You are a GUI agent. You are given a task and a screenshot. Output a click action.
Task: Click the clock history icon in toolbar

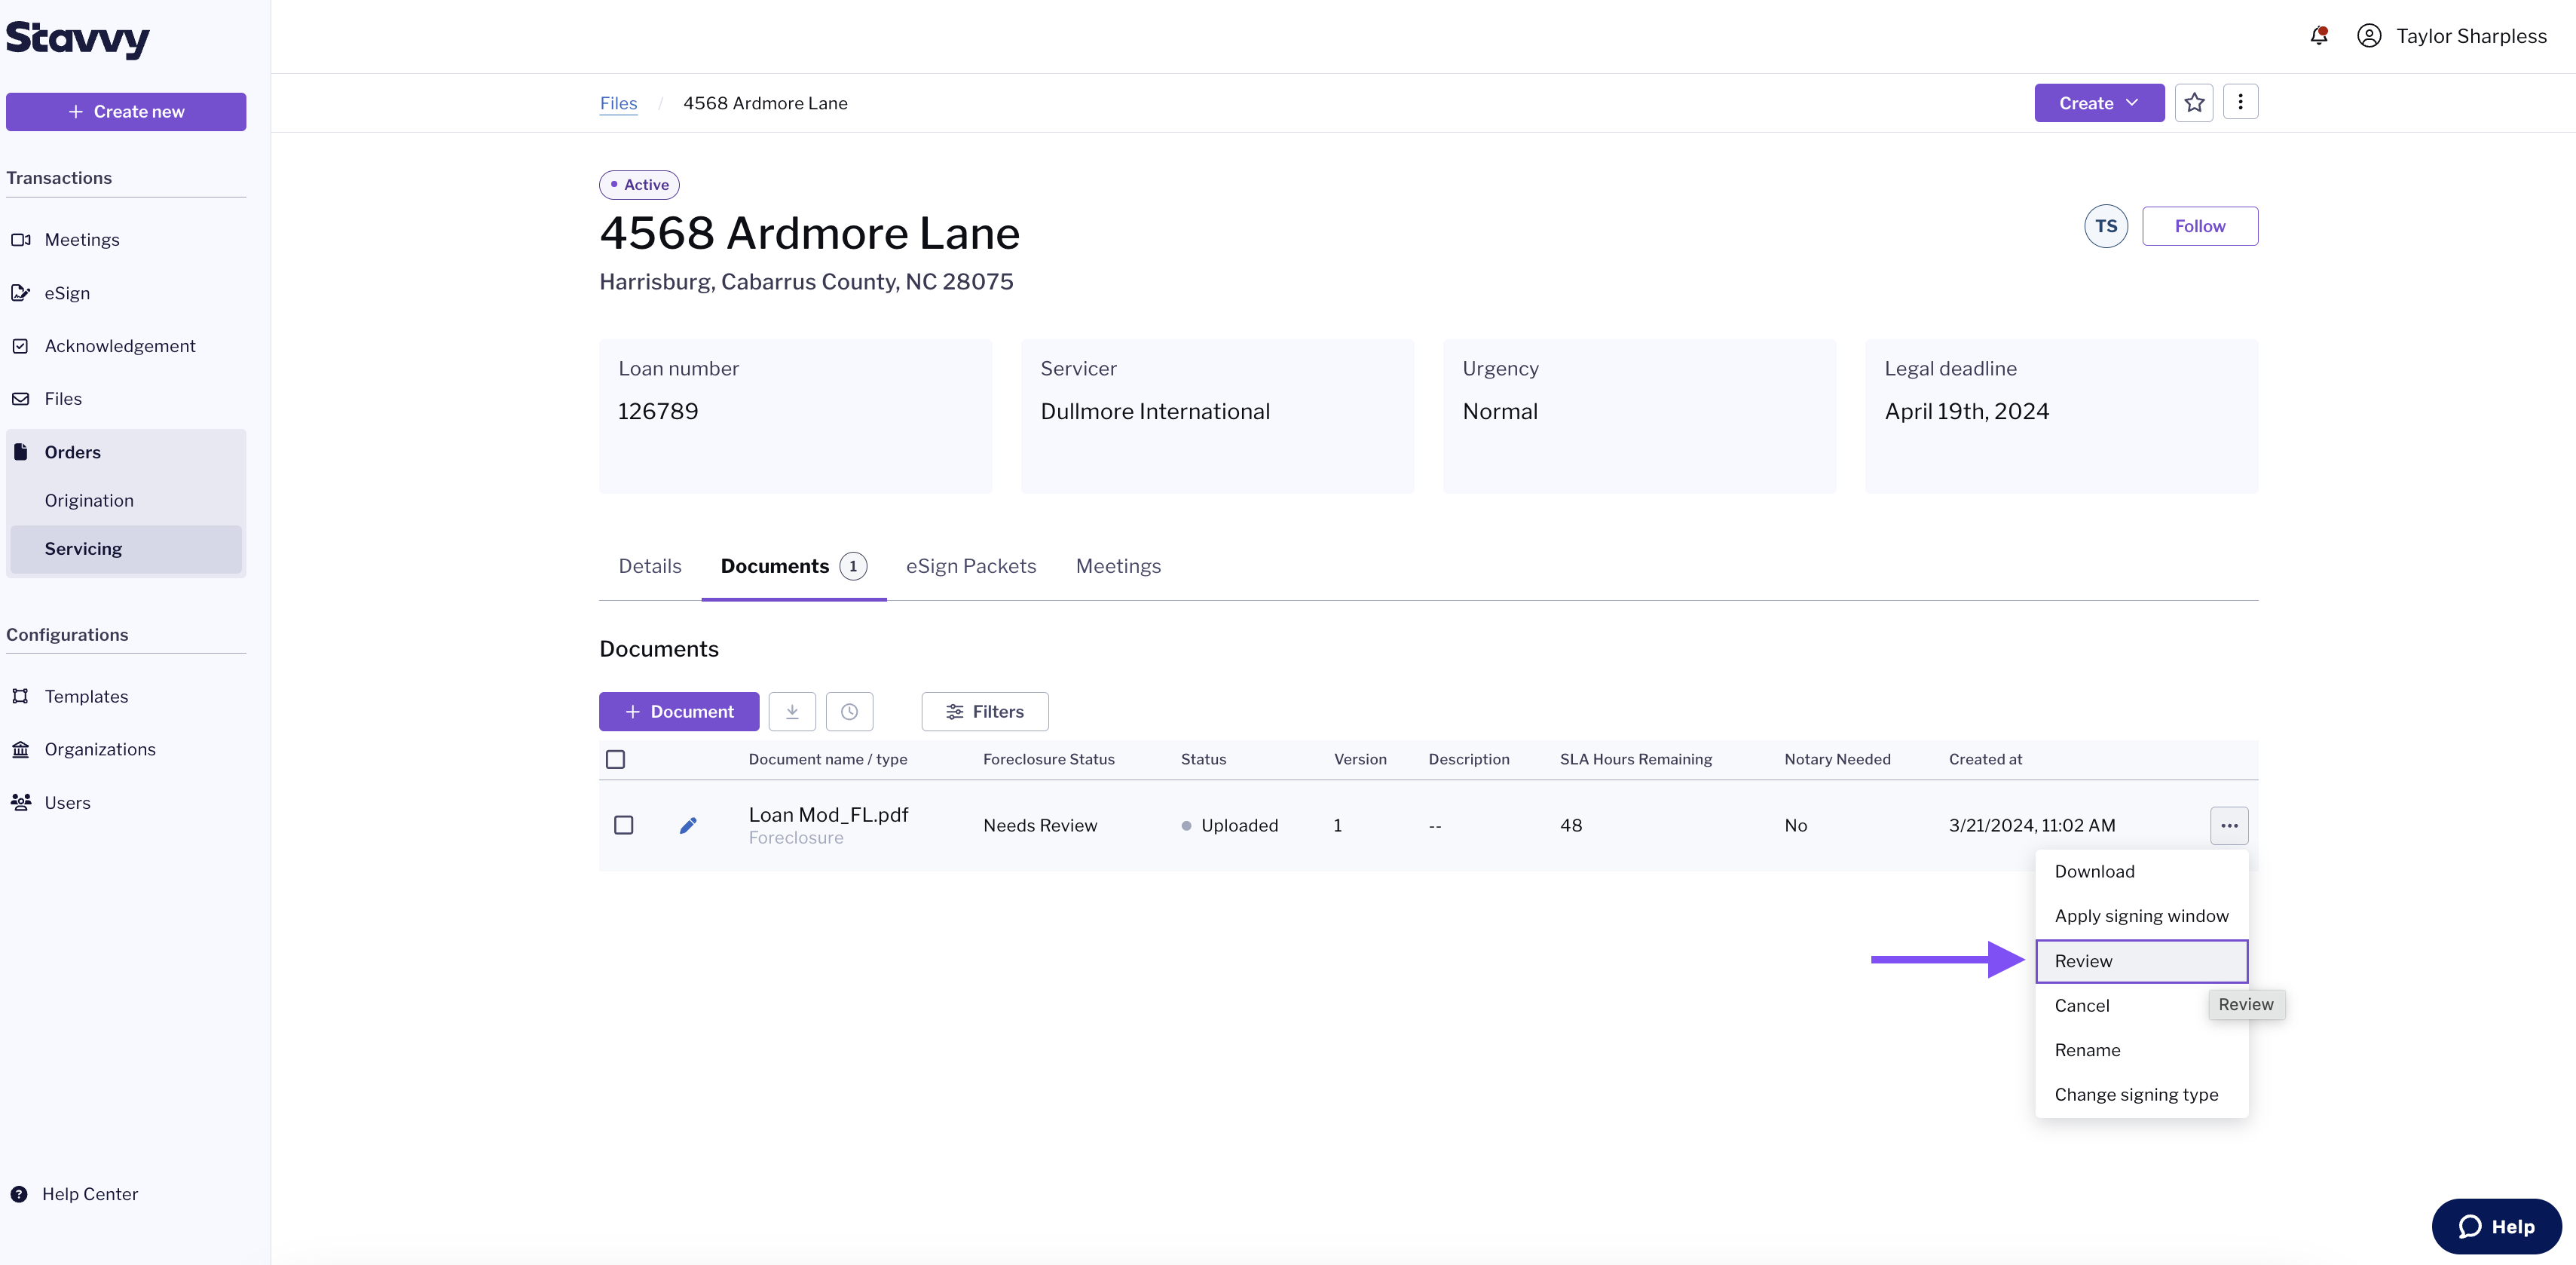849,712
